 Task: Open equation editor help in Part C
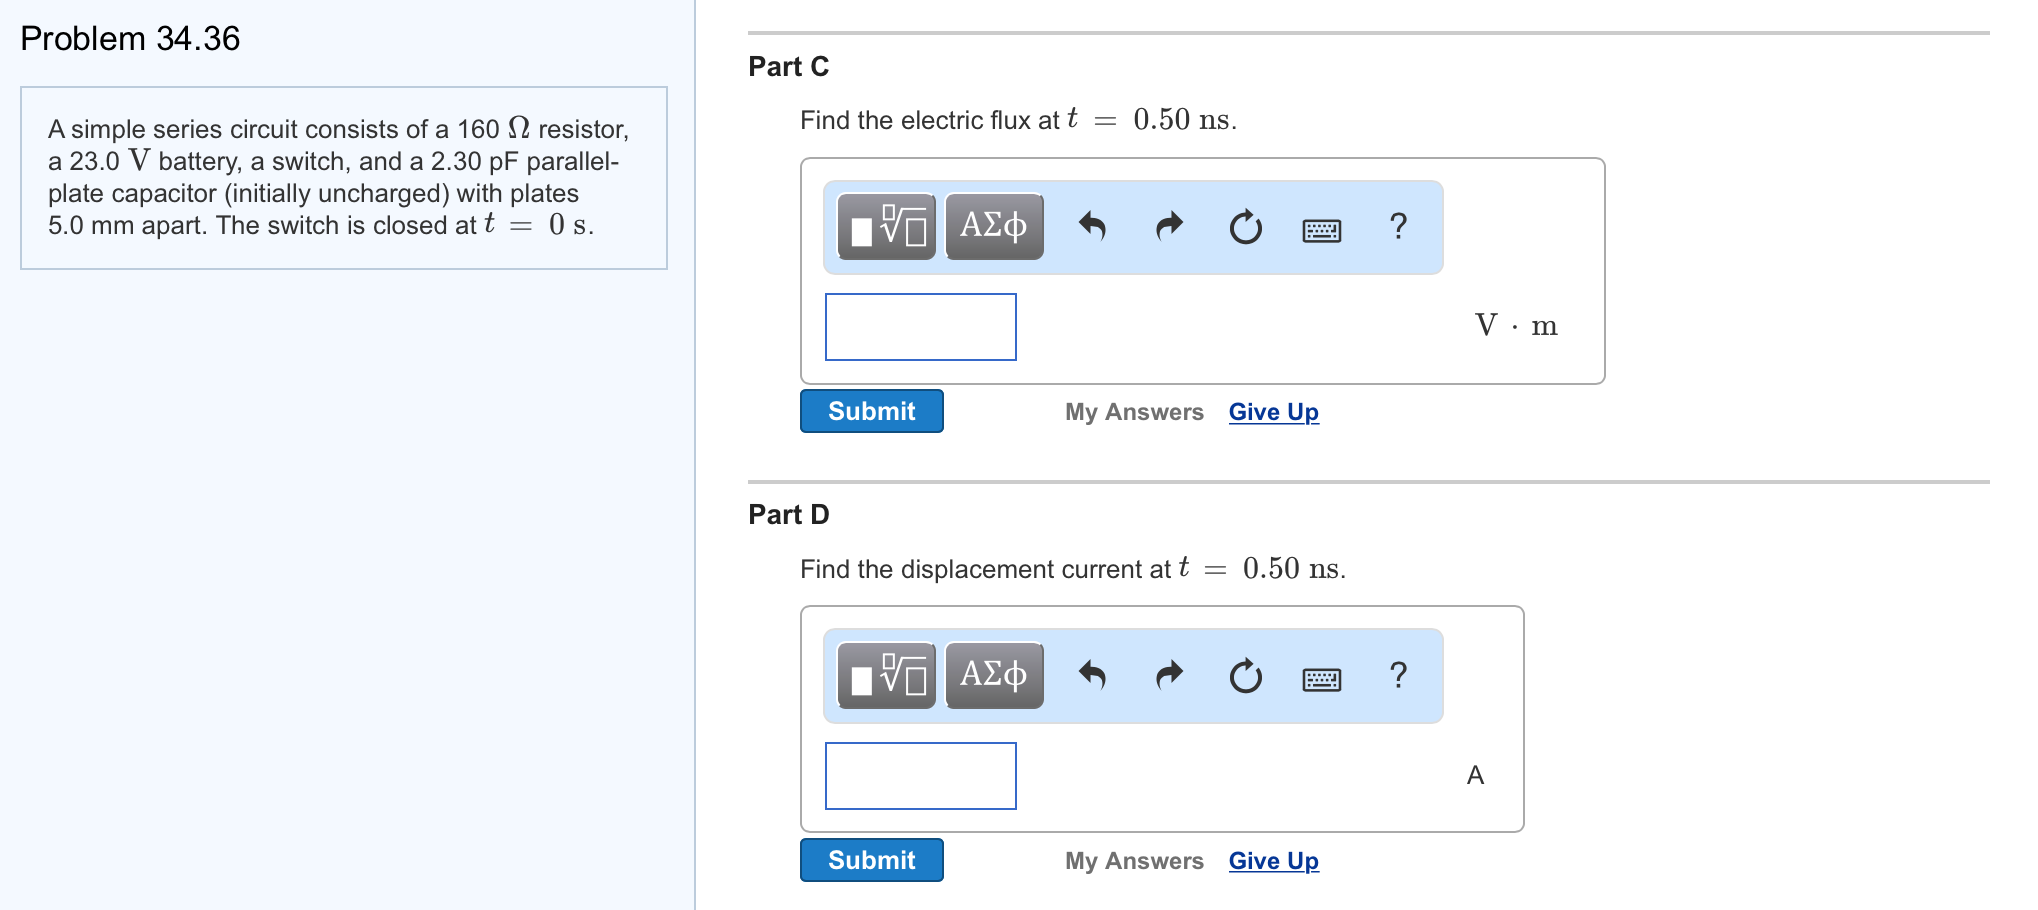point(1397,227)
